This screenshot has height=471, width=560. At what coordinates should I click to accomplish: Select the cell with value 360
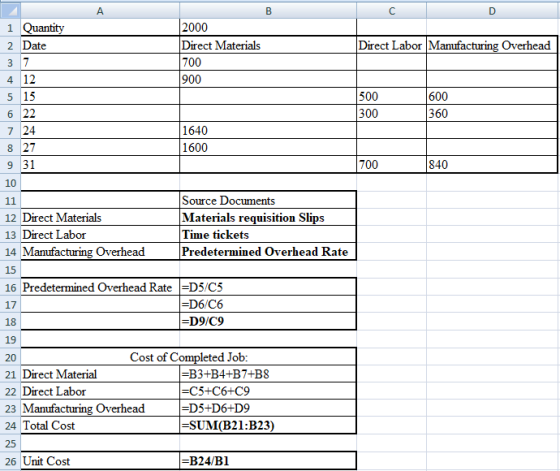coord(492,114)
